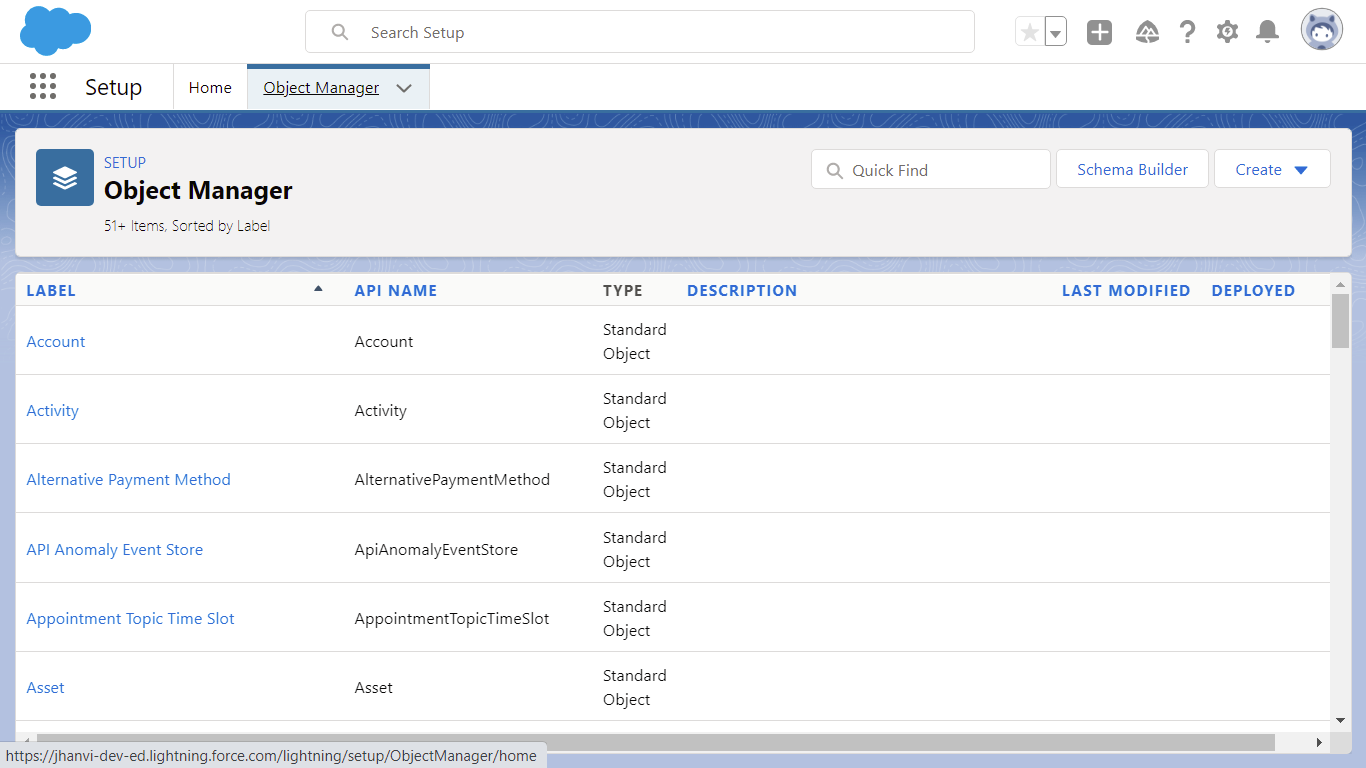
Task: Expand the Object Manager tab chevron
Action: tap(404, 88)
